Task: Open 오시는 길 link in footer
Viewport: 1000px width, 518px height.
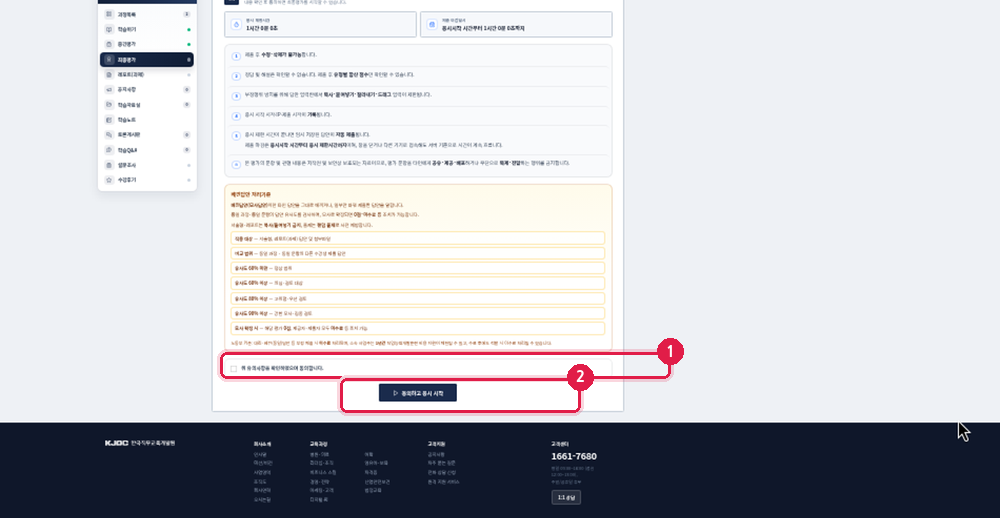Action: pyautogui.click(x=261, y=500)
